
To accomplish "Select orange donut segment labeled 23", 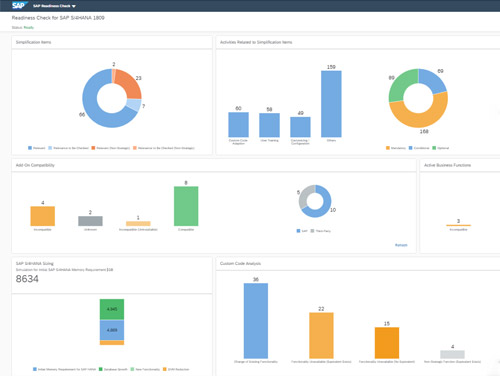I will click(129, 82).
